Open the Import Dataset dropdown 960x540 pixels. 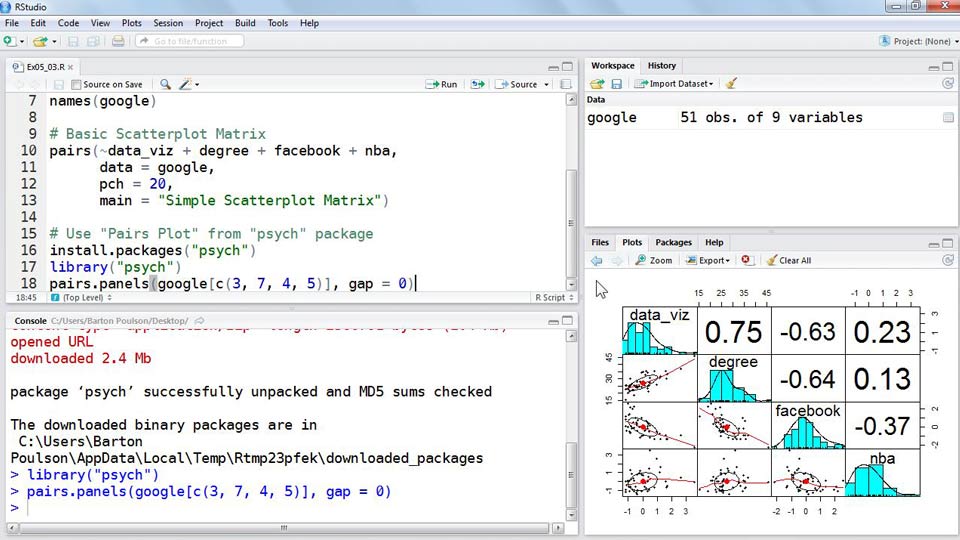(674, 84)
